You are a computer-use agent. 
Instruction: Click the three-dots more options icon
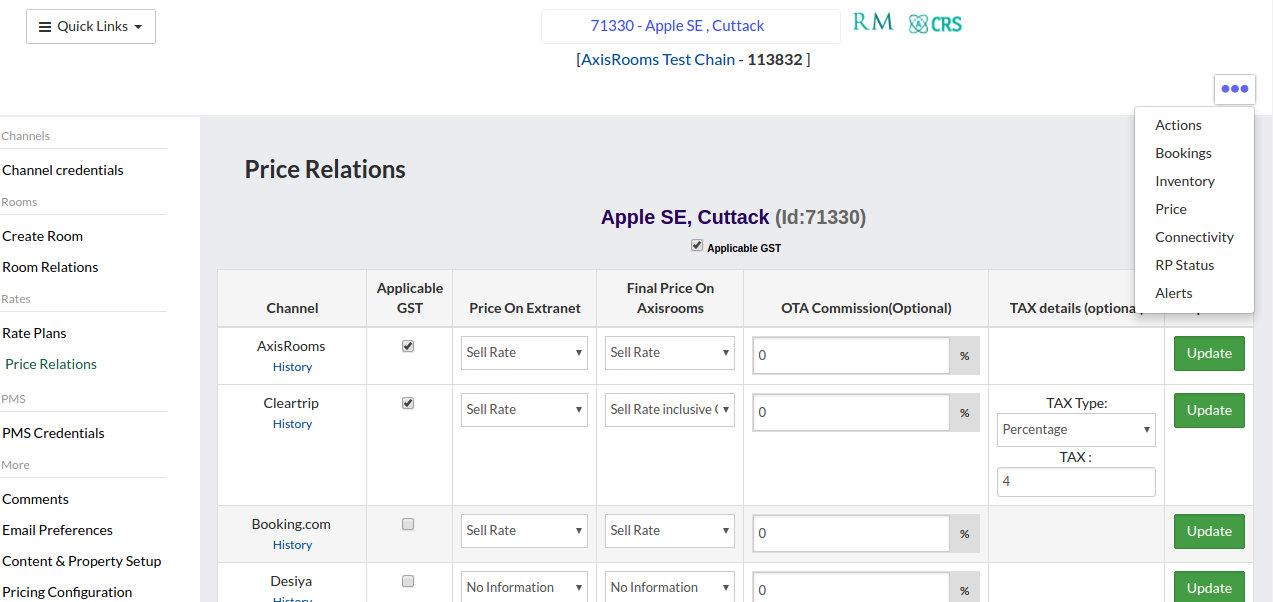[1235, 89]
